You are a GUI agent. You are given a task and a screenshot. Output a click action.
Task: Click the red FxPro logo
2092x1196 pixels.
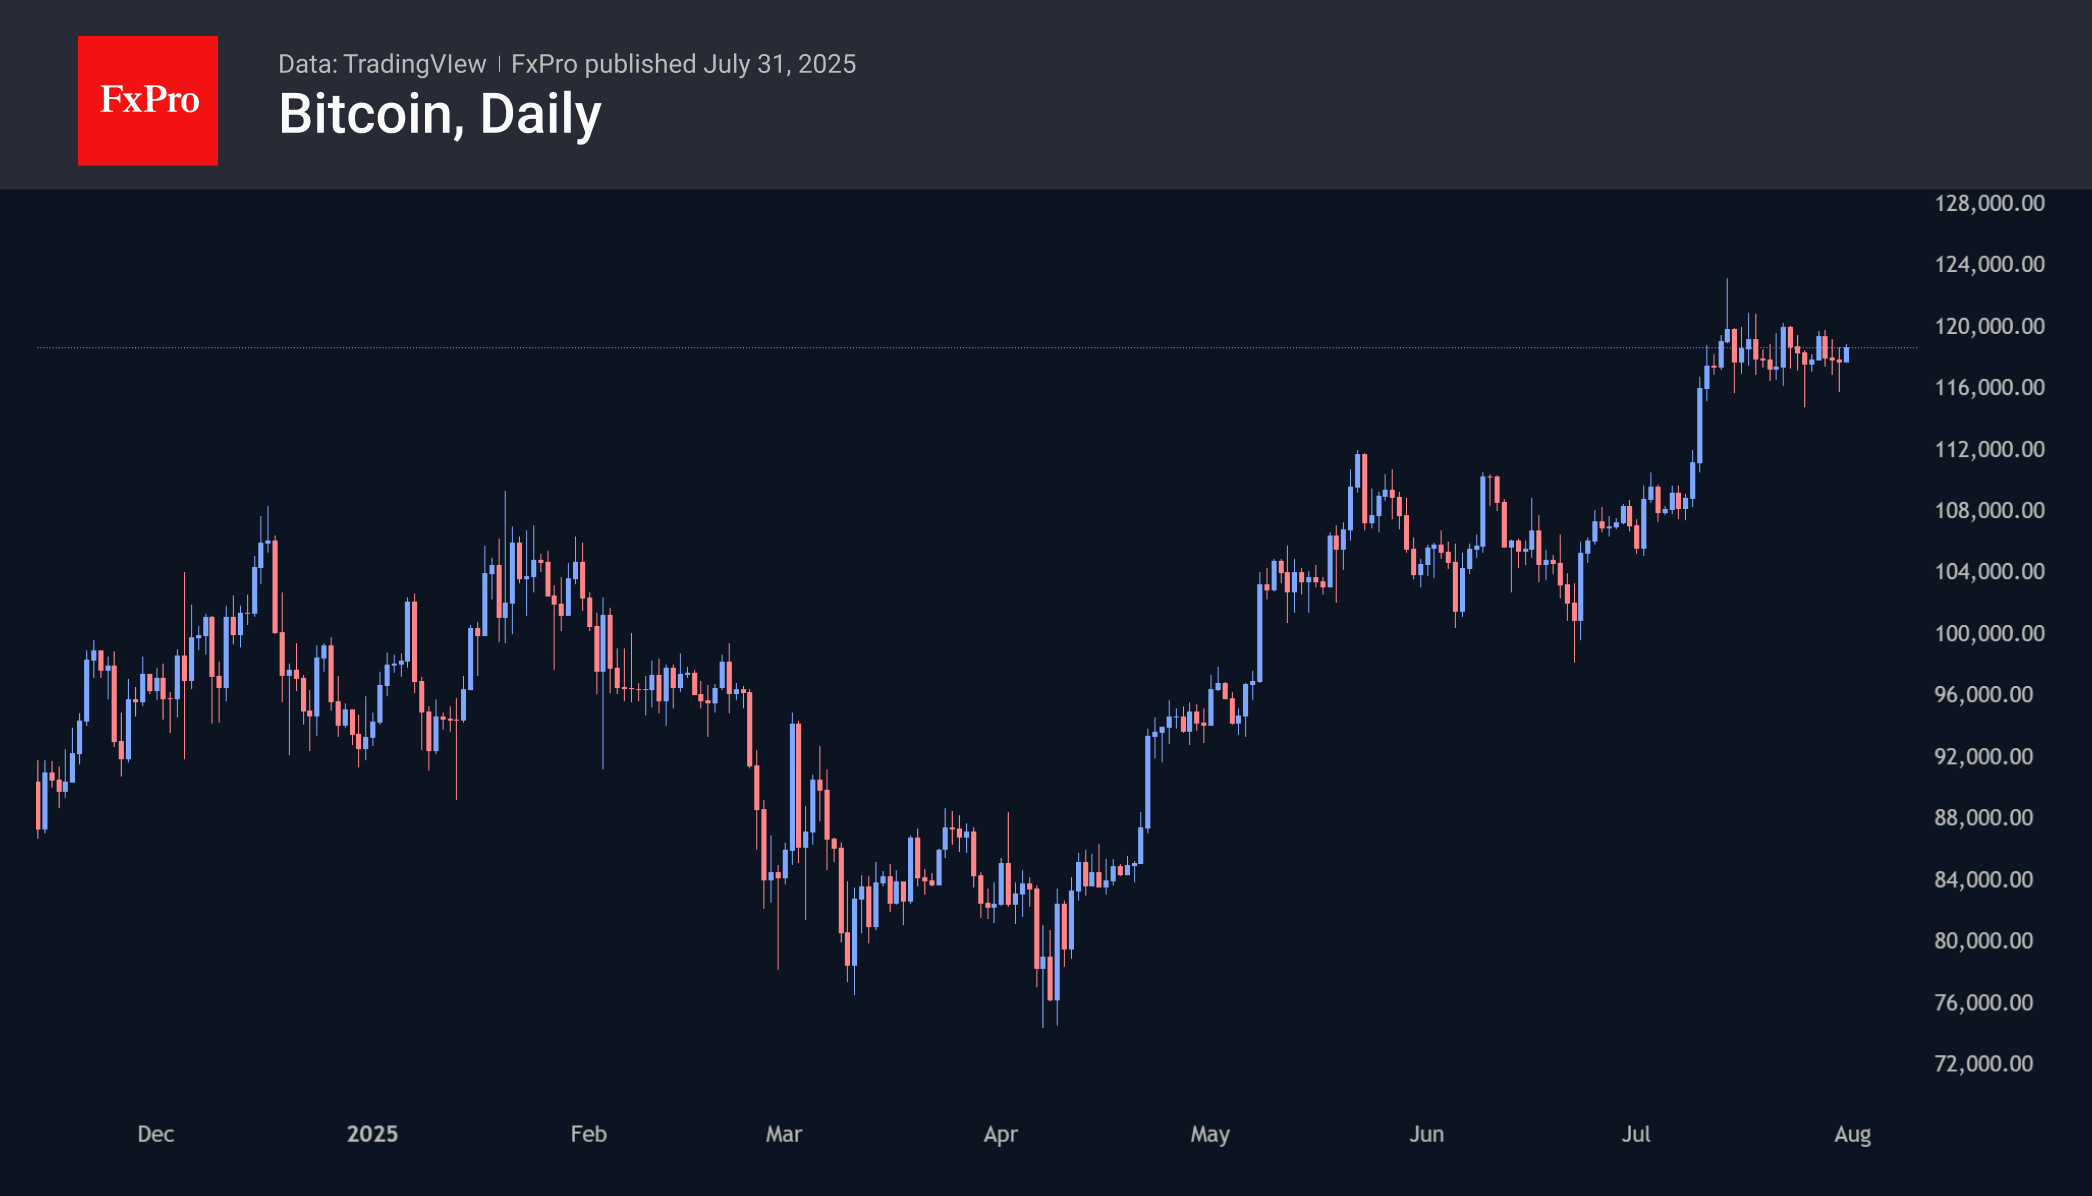click(x=148, y=100)
